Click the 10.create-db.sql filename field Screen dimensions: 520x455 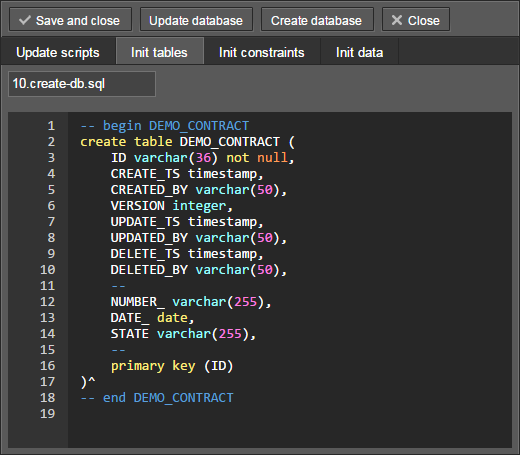[82, 84]
